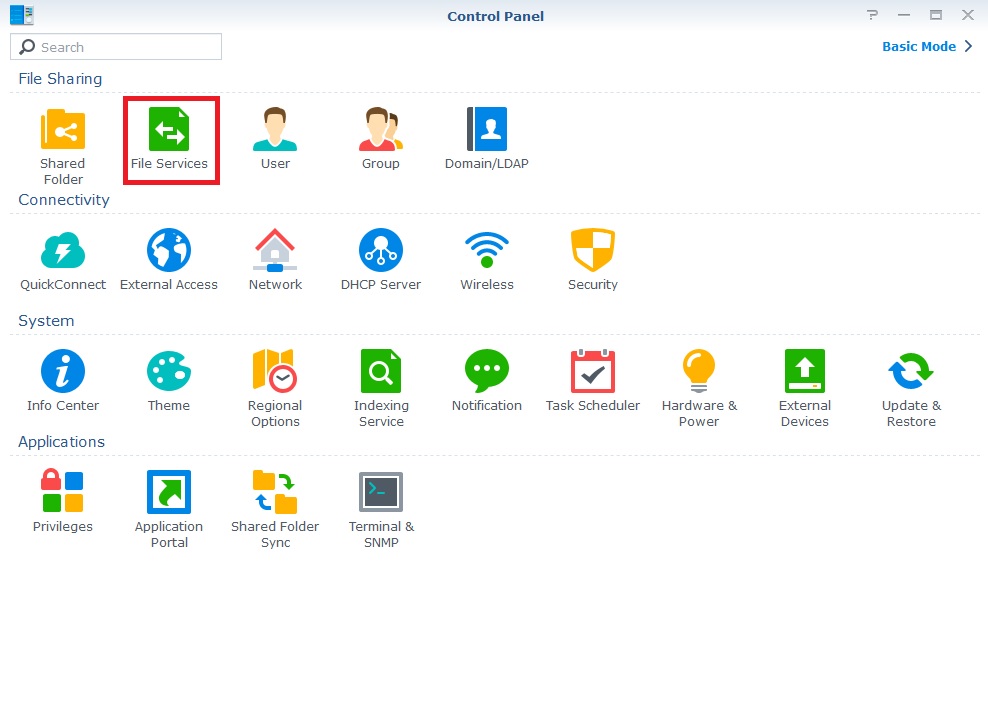The image size is (988, 704).
Task: Open Shared Folder Sync
Action: click(275, 493)
